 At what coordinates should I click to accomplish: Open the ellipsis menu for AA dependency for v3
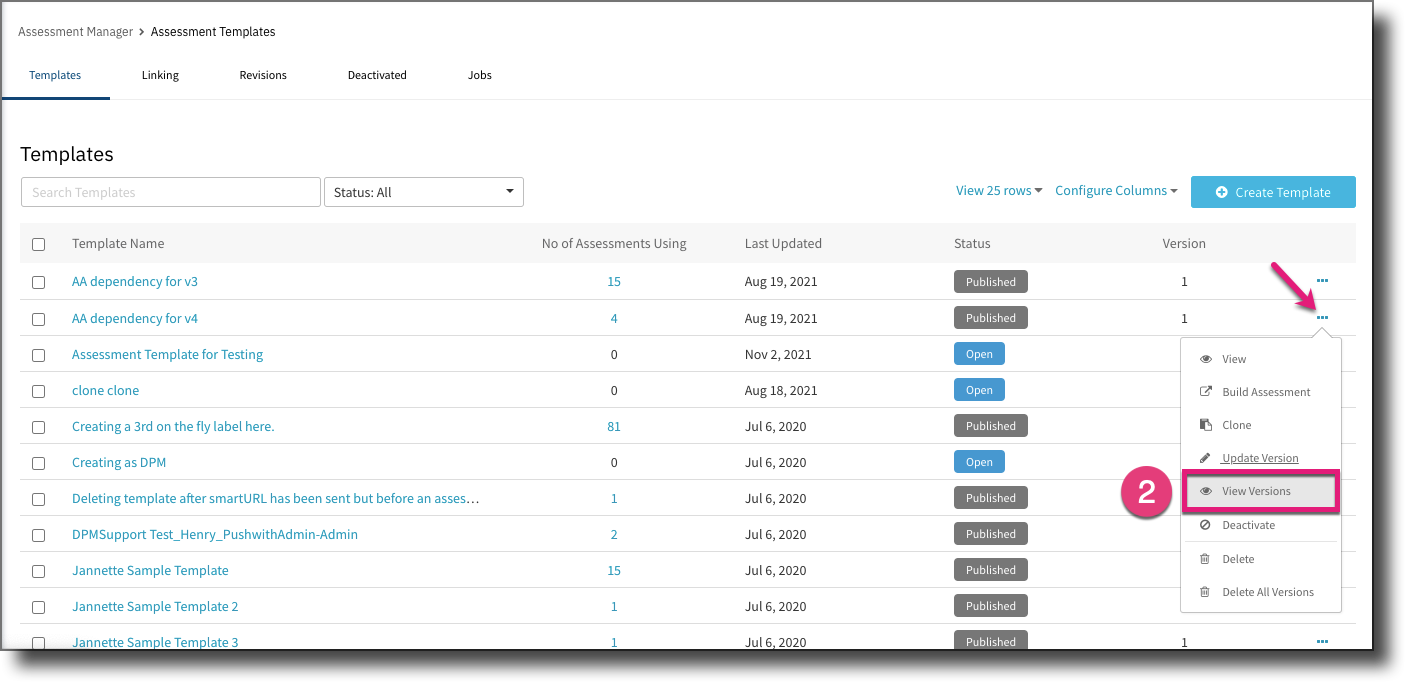tap(1322, 281)
